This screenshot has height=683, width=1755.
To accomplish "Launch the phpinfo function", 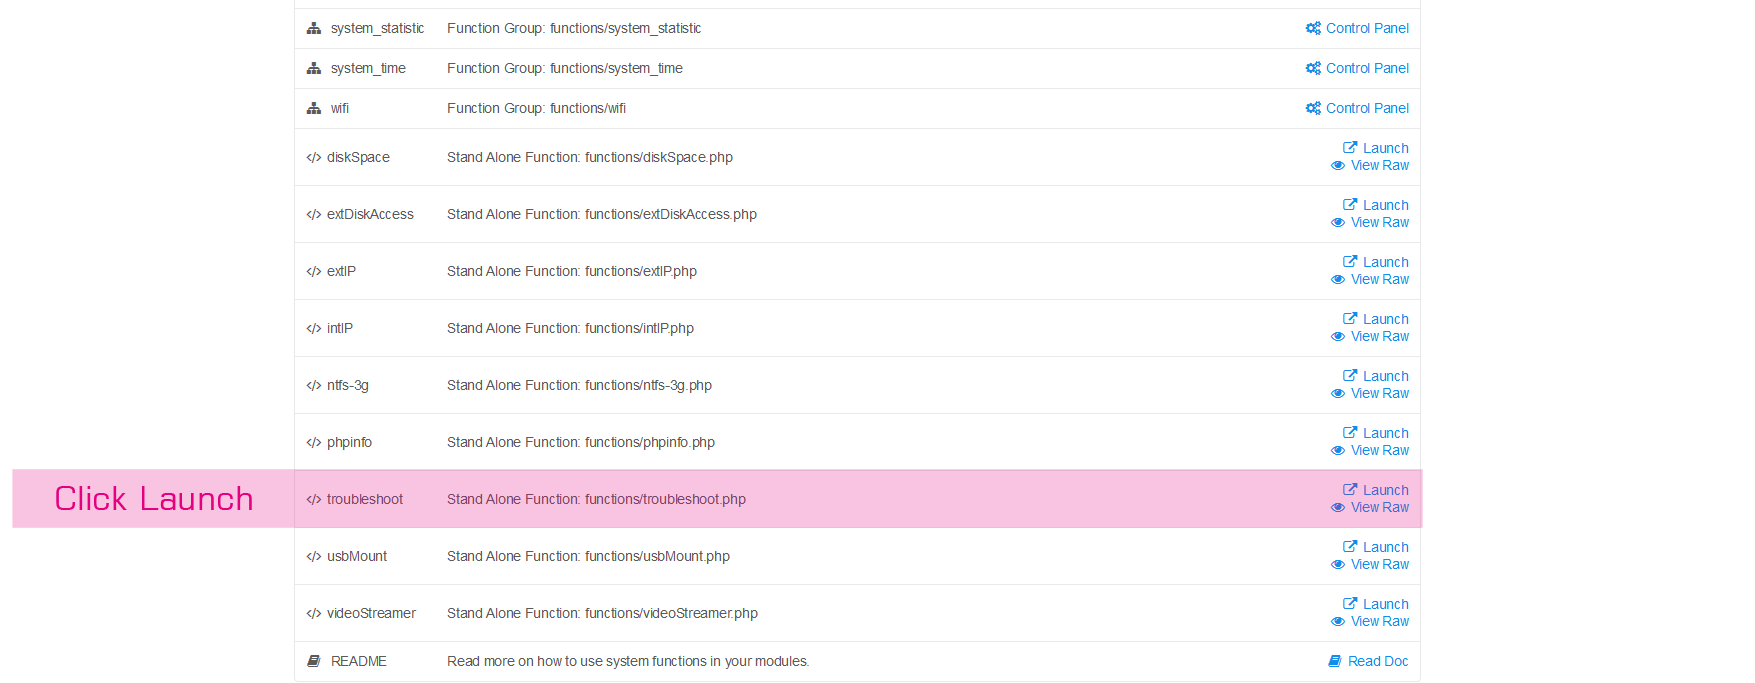I will [1384, 433].
